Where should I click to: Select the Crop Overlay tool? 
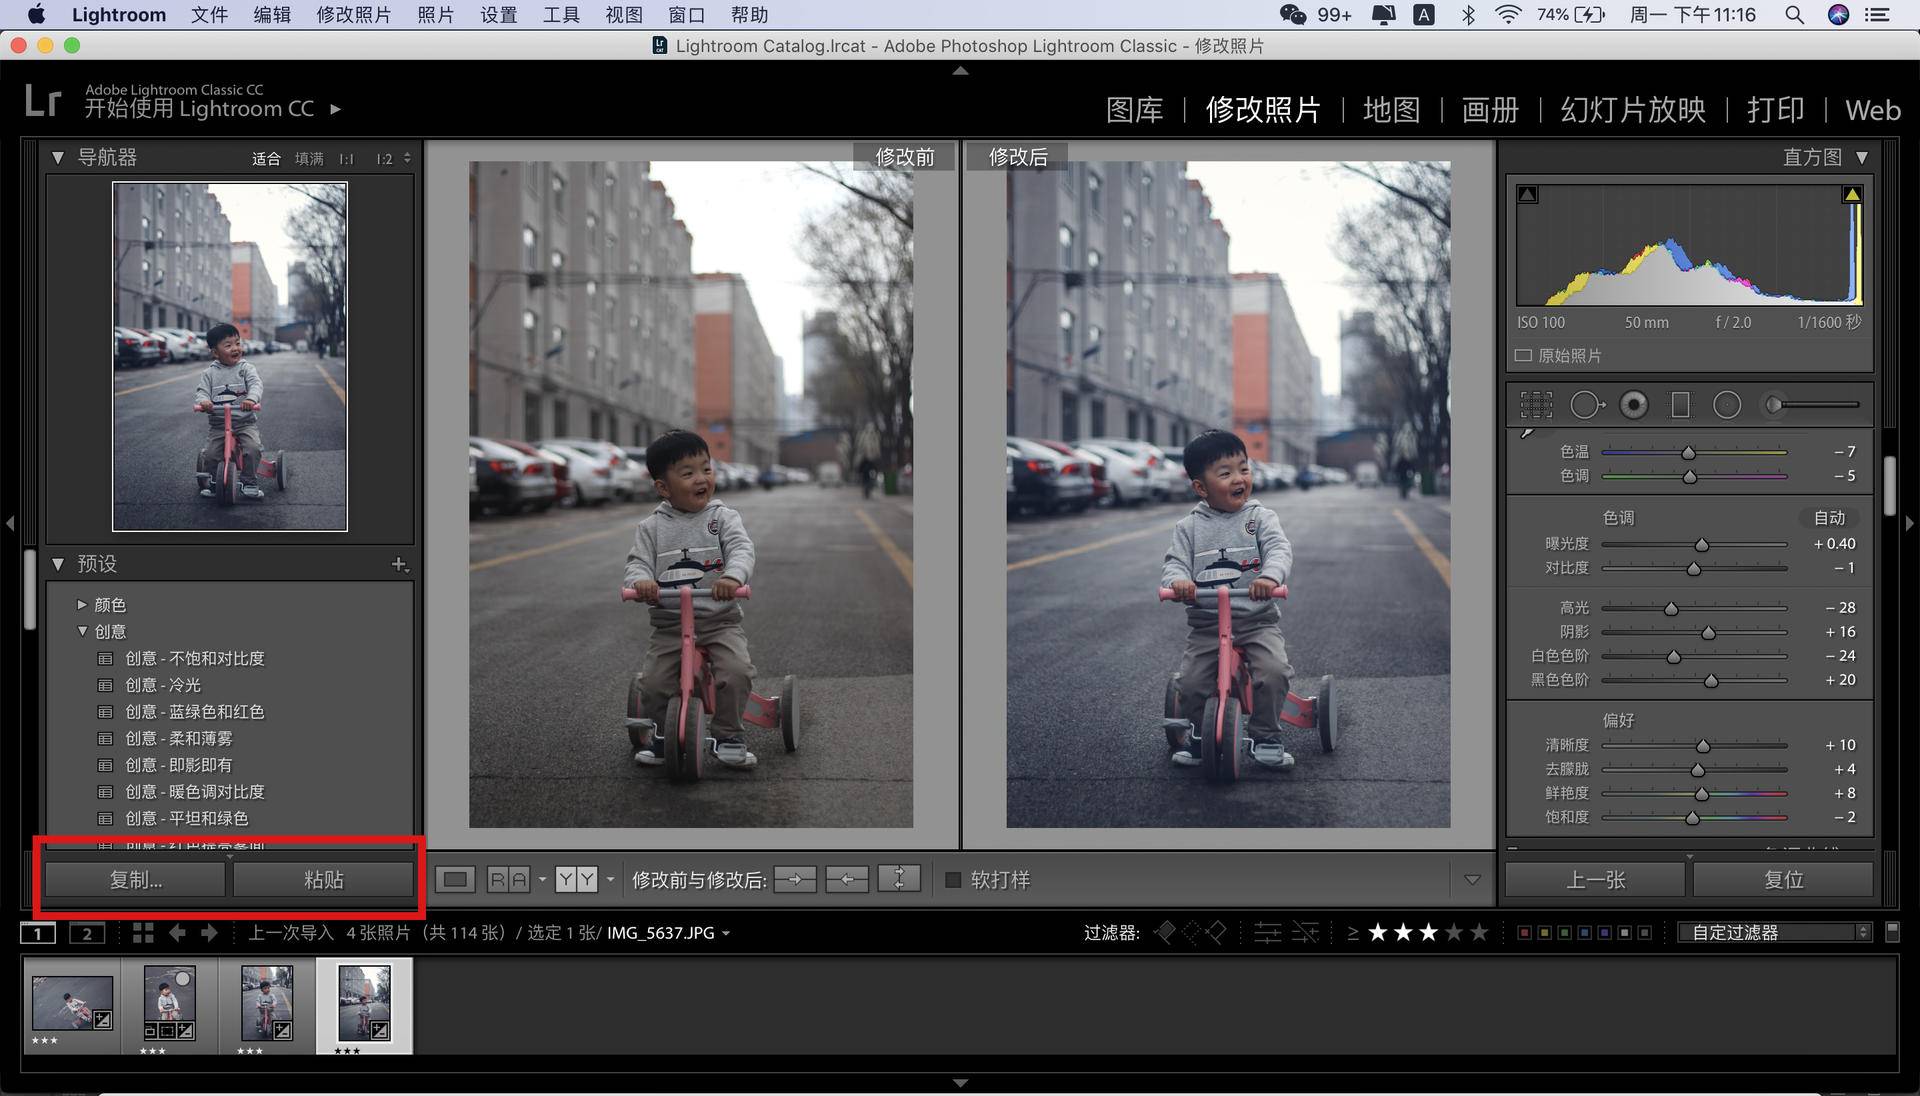(x=1536, y=405)
